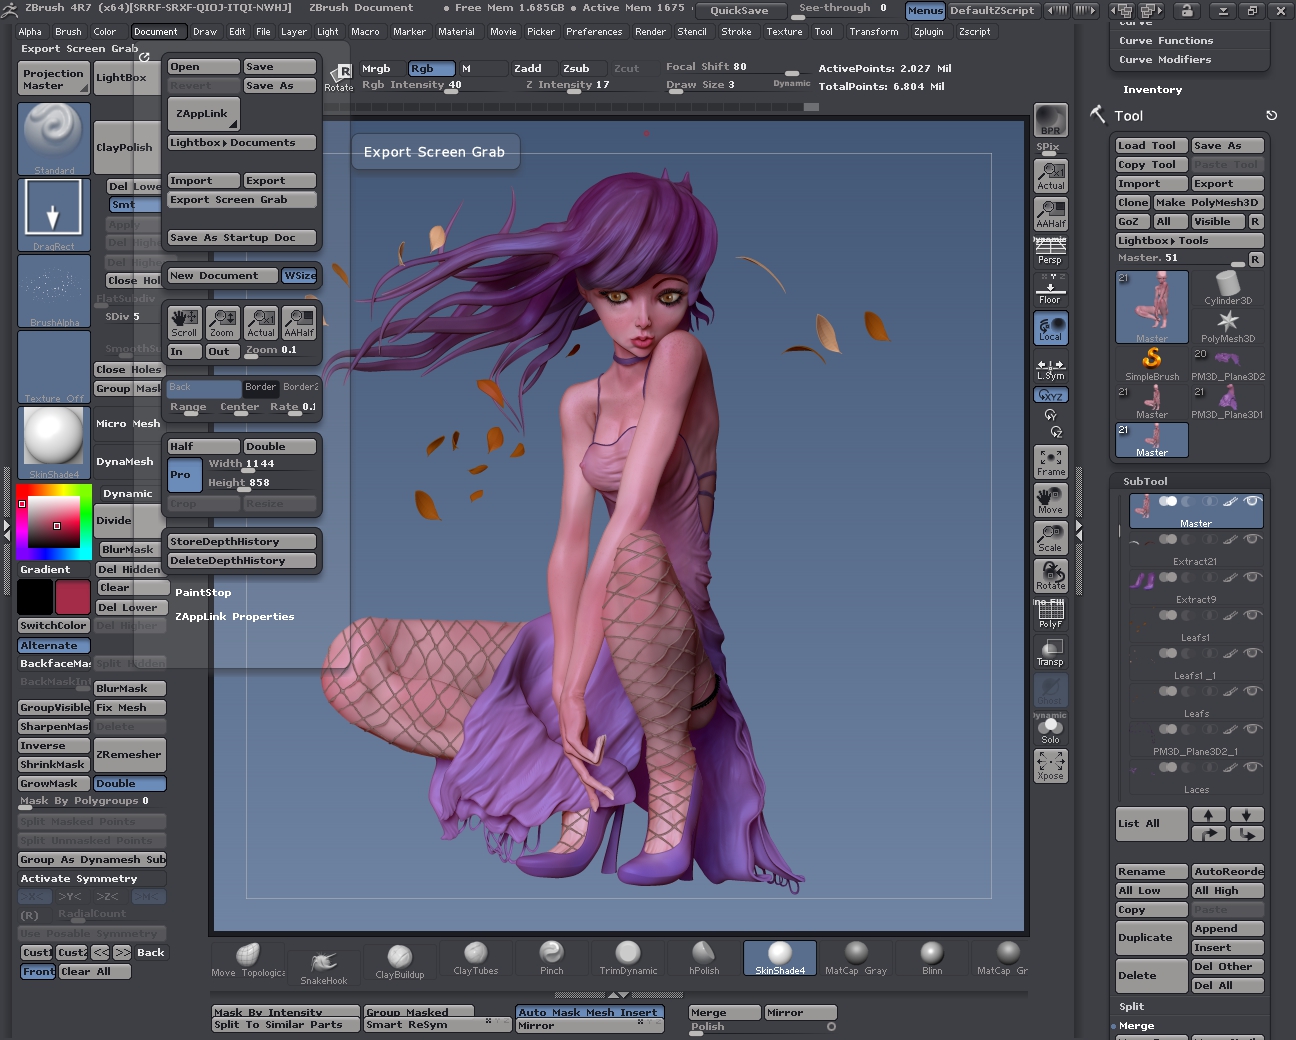
Task: Toggle visibility eye of Extract21 subtool
Action: pyautogui.click(x=1252, y=539)
